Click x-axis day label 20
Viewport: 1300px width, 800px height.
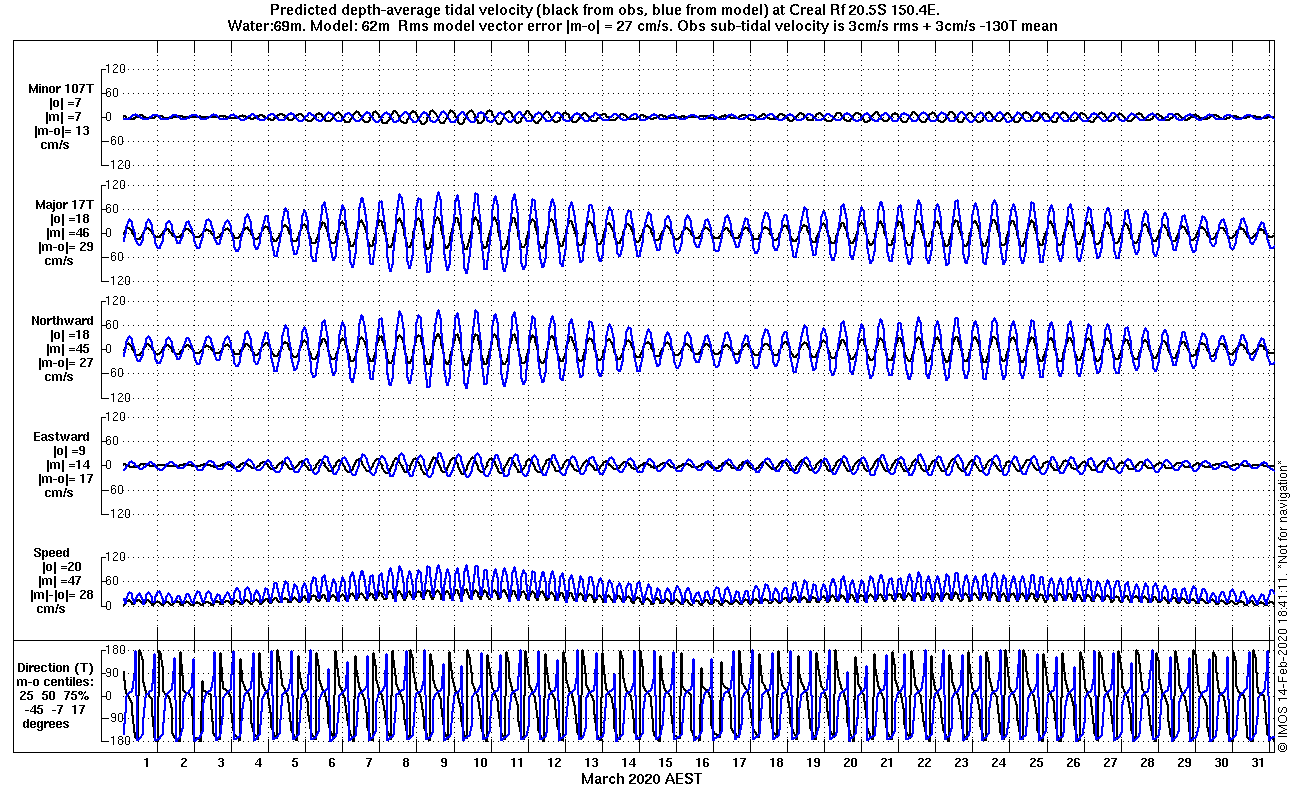click(x=849, y=763)
